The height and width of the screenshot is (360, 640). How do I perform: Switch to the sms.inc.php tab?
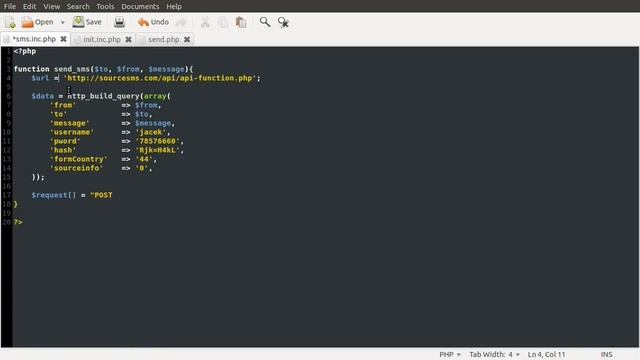pos(34,39)
